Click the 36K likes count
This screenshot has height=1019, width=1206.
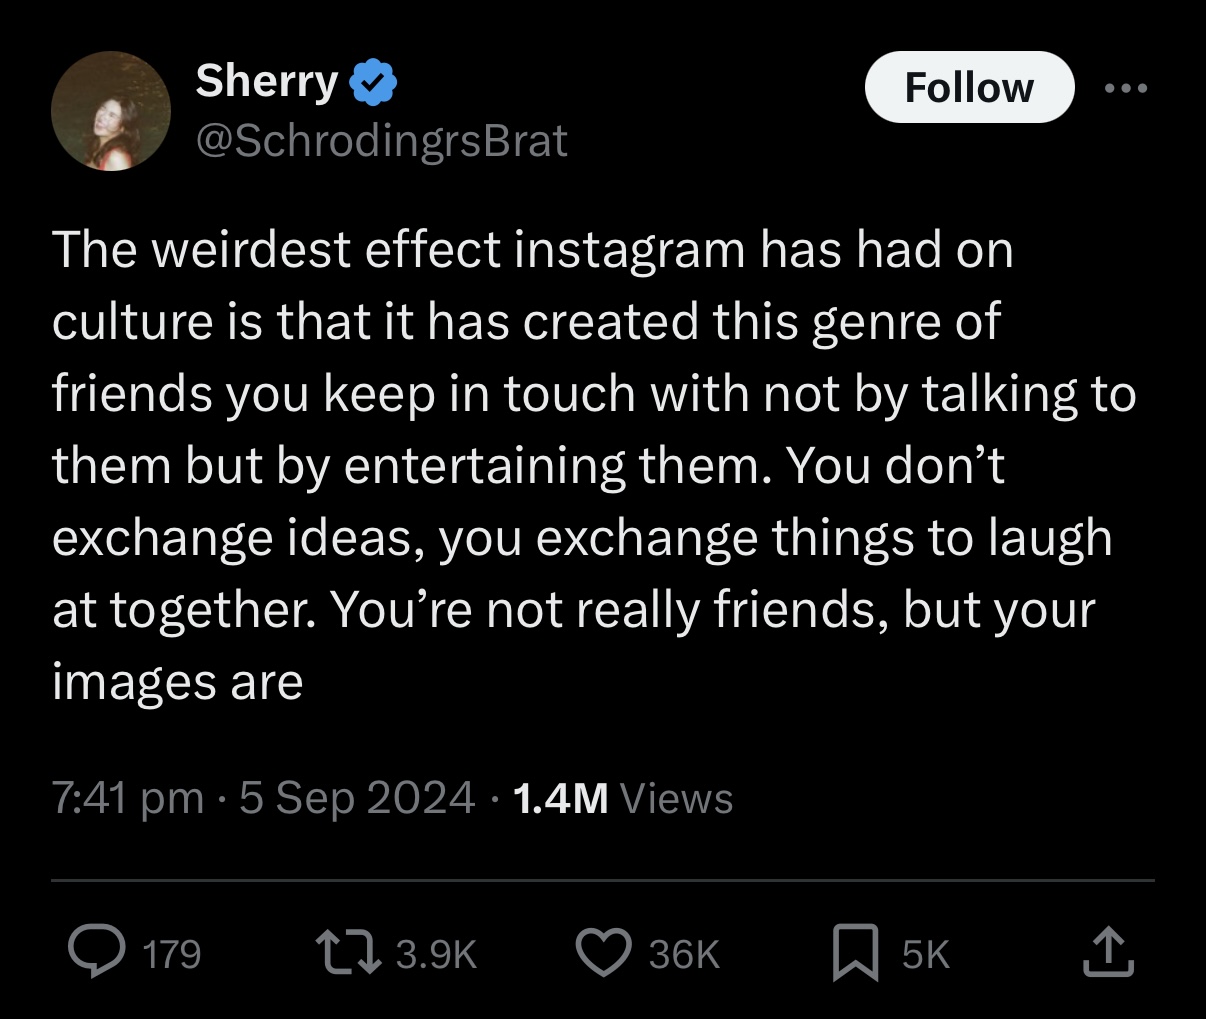click(x=684, y=954)
